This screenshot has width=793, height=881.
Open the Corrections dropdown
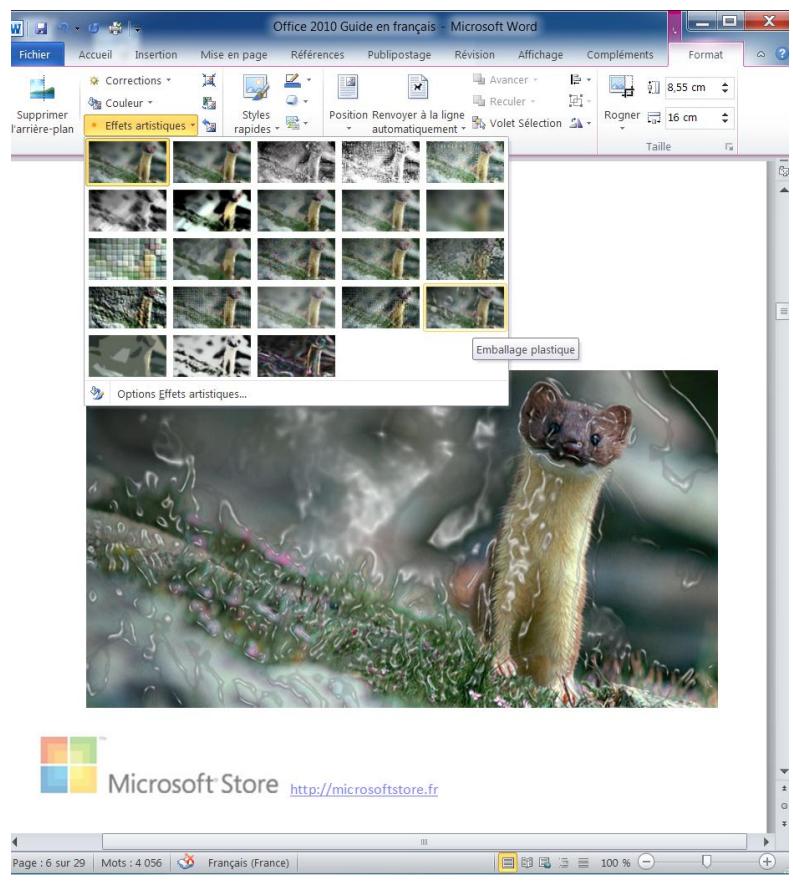point(130,81)
